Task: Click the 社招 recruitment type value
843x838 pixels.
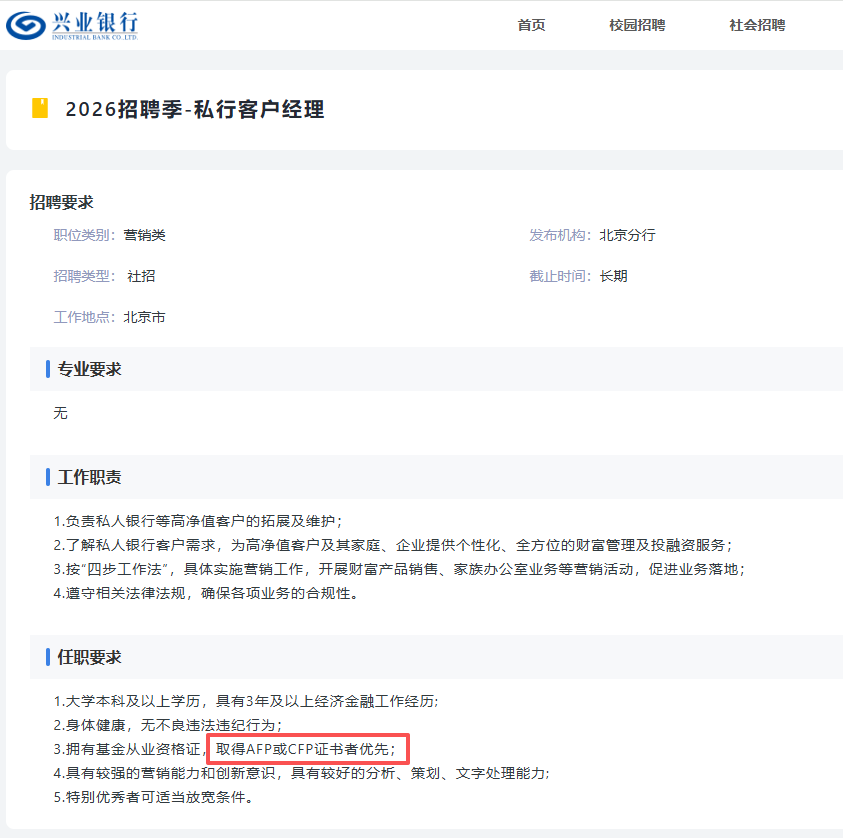Action: click(141, 276)
